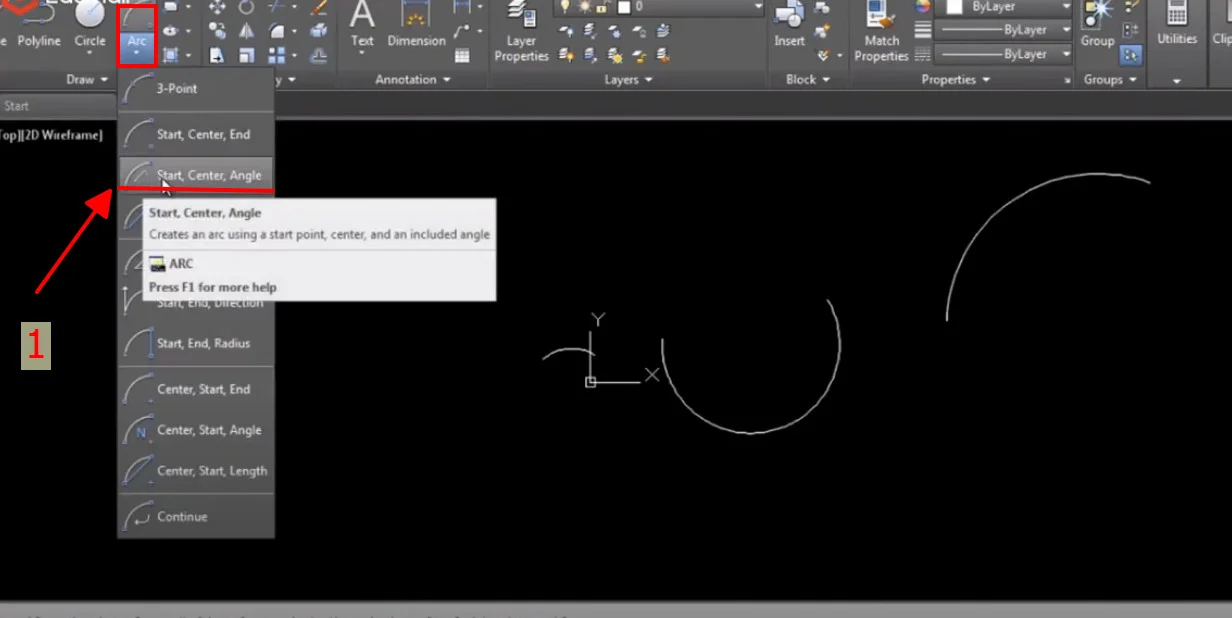Click the Linetype icon in Properties panel
1232x618 pixels.
[923, 54]
